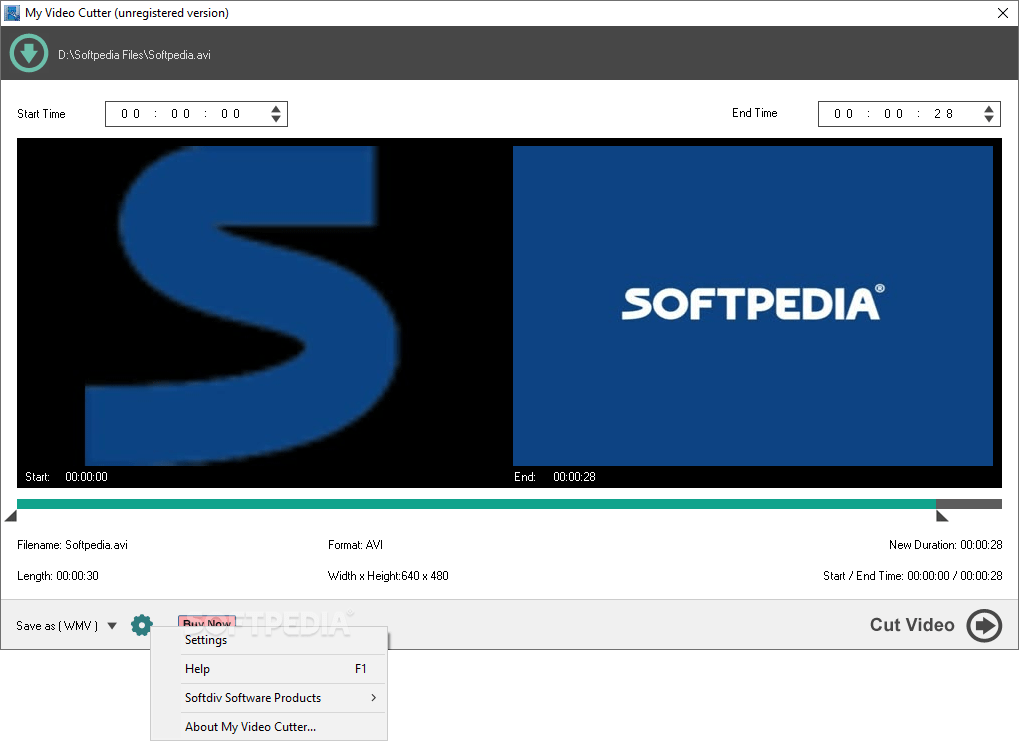Click the circular arrow icon beside Cut Video
Image resolution: width=1019 pixels, height=741 pixels.
tap(983, 625)
